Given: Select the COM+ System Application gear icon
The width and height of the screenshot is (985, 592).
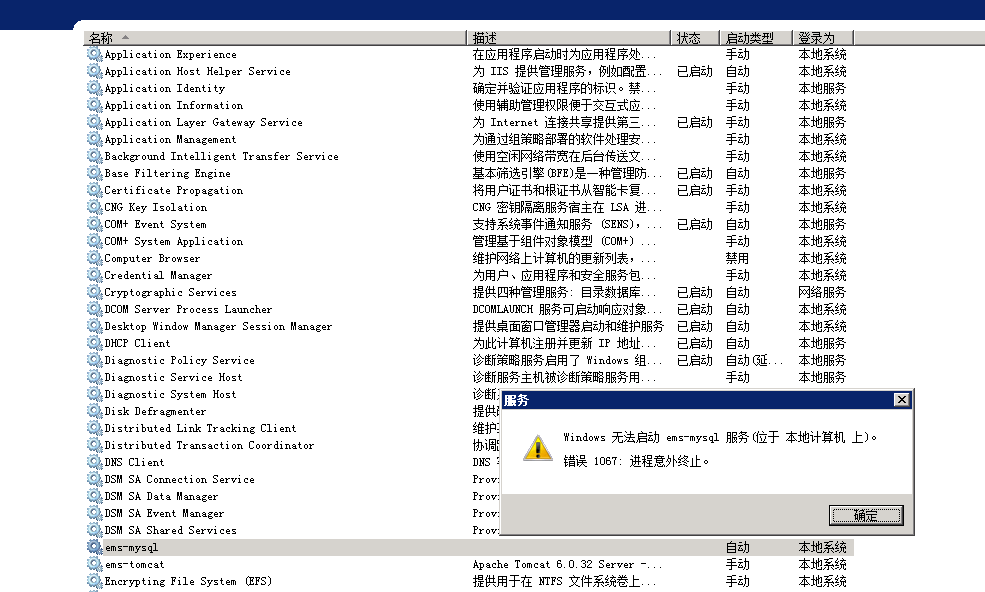Looking at the screenshot, I should [94, 241].
